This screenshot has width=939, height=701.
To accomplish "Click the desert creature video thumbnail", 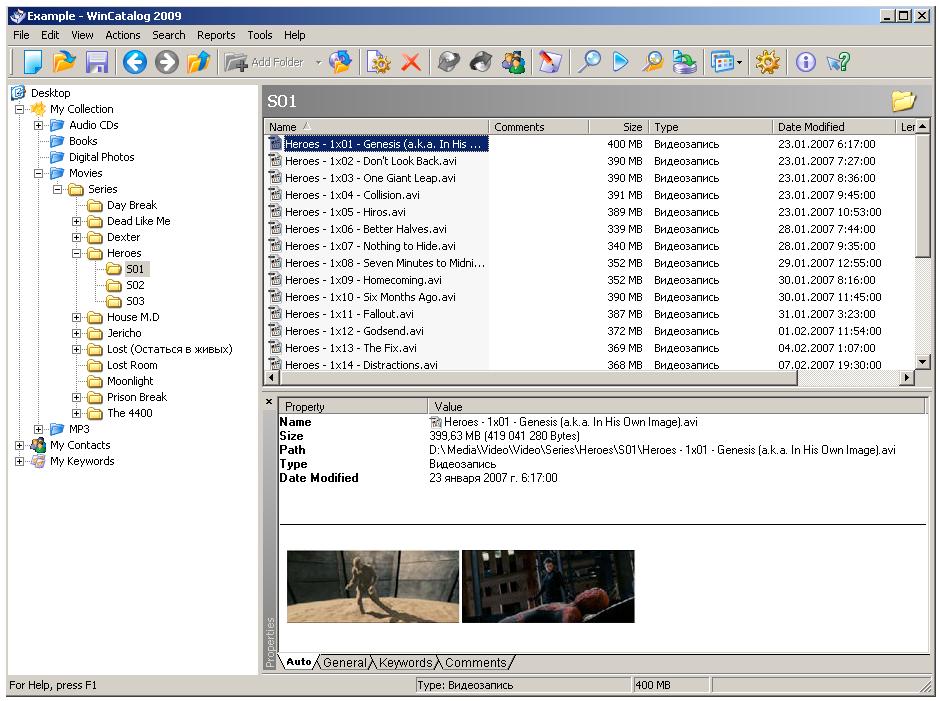I will pos(372,587).
